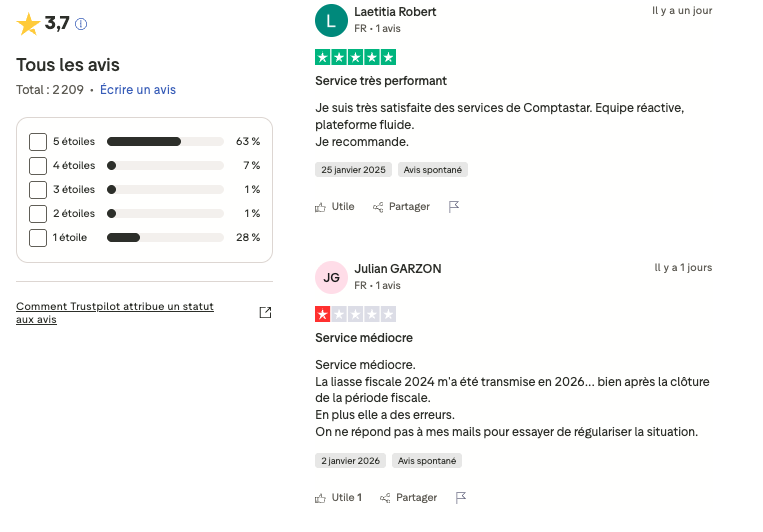Select the 2 étoiles filter checkbox
763x532 pixels.
pyautogui.click(x=38, y=214)
